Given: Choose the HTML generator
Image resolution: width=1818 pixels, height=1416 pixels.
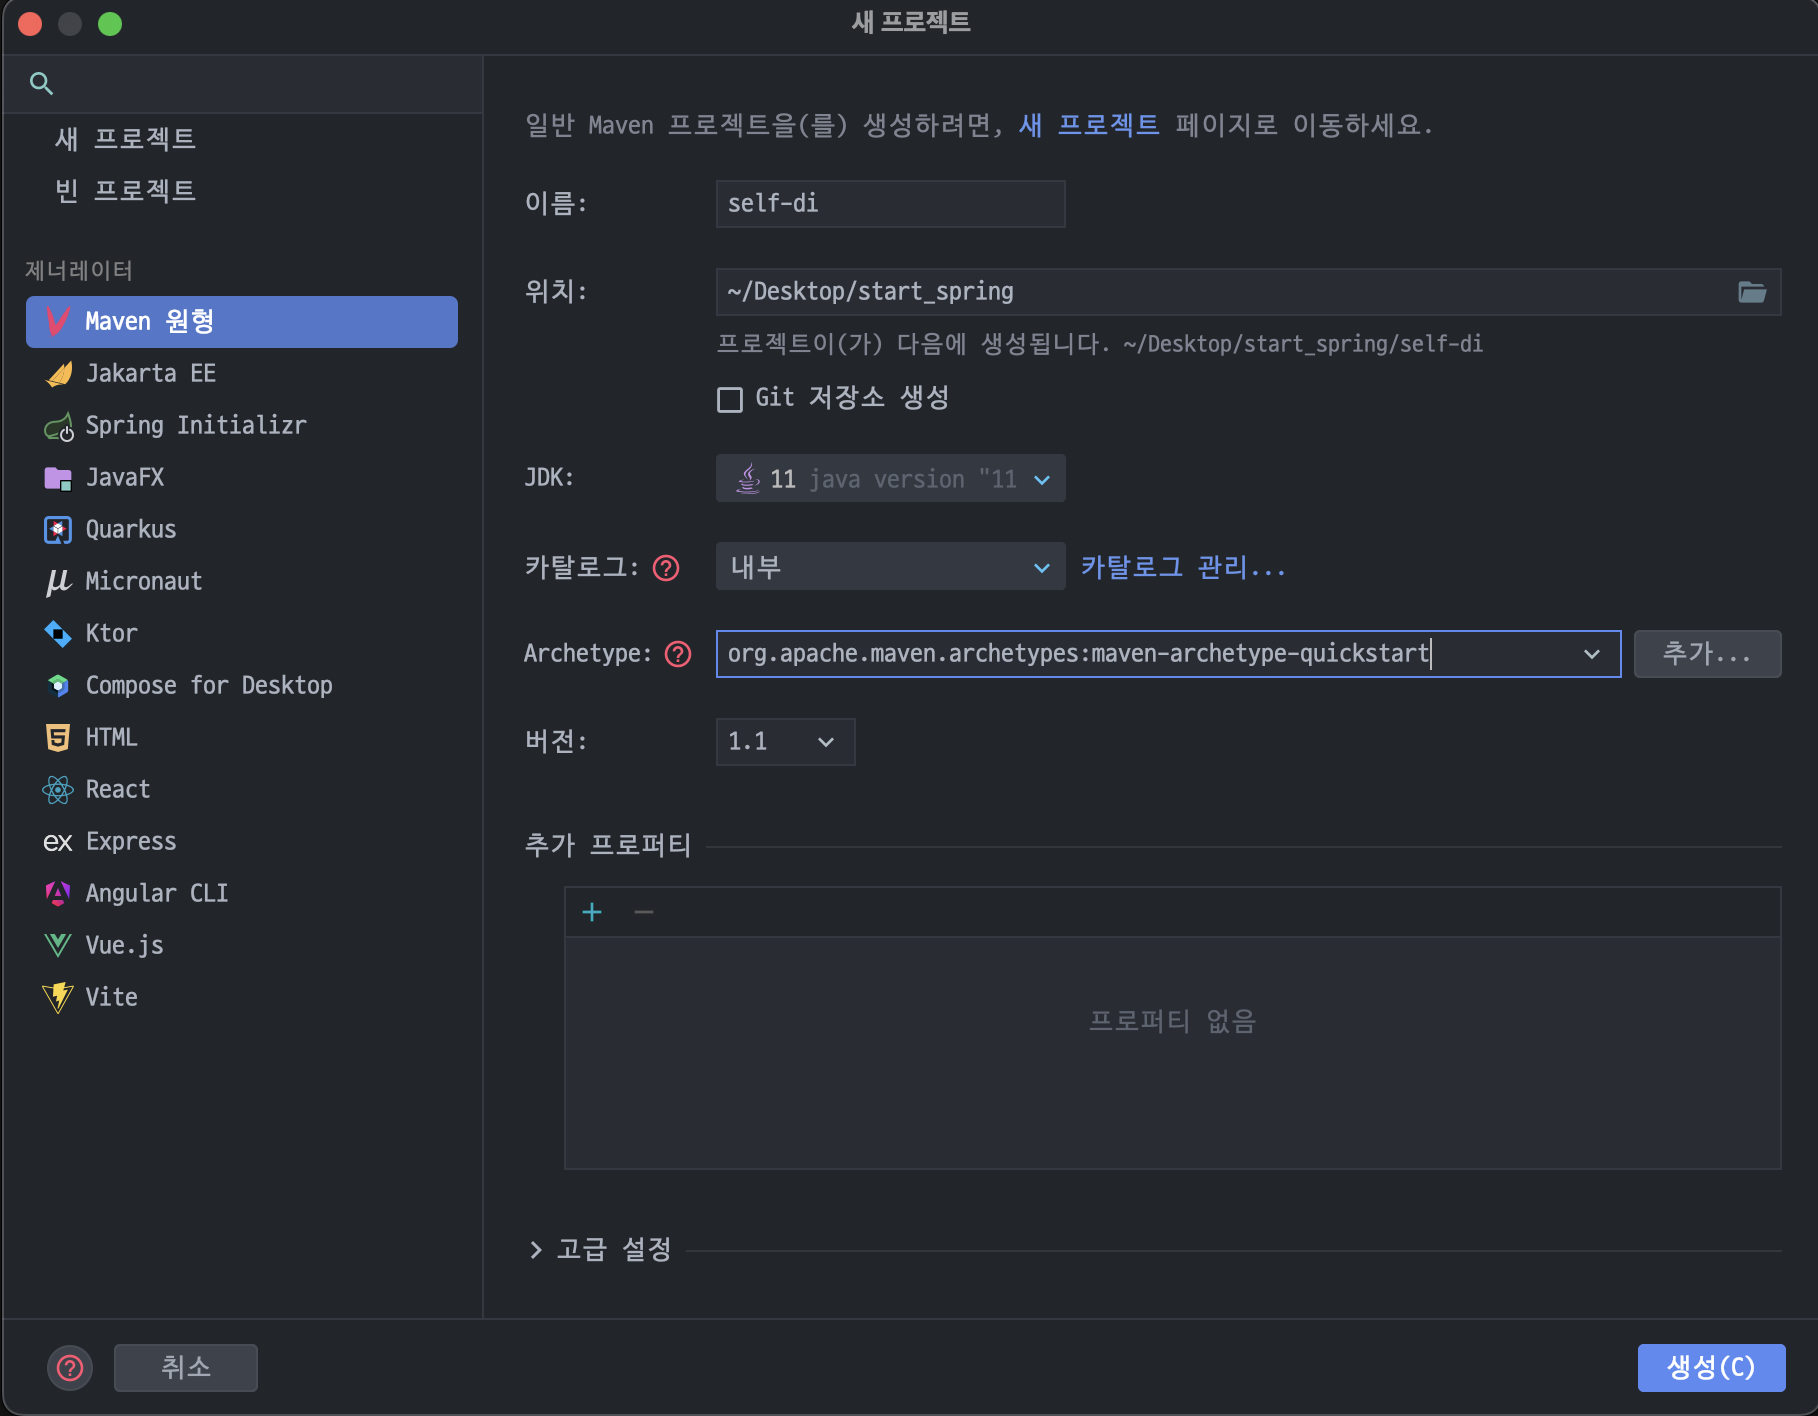Looking at the screenshot, I should (242, 738).
